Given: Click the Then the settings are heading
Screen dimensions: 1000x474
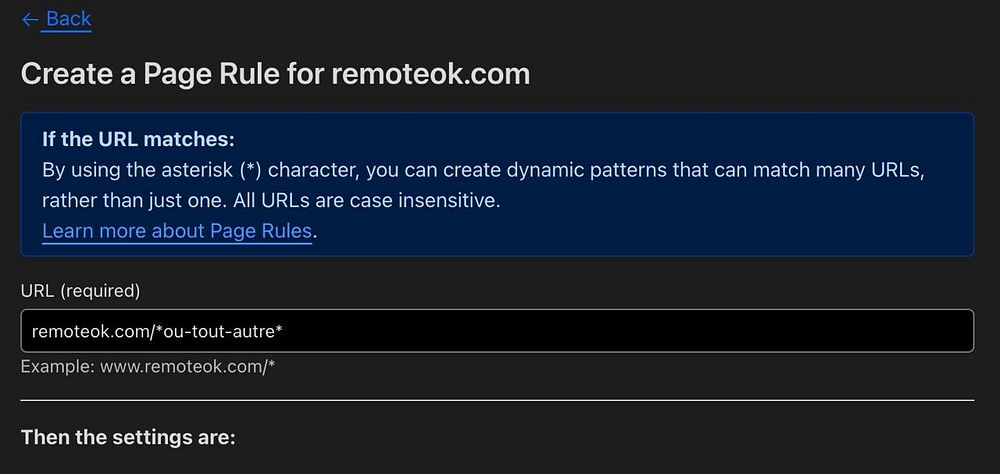Looking at the screenshot, I should tap(128, 438).
